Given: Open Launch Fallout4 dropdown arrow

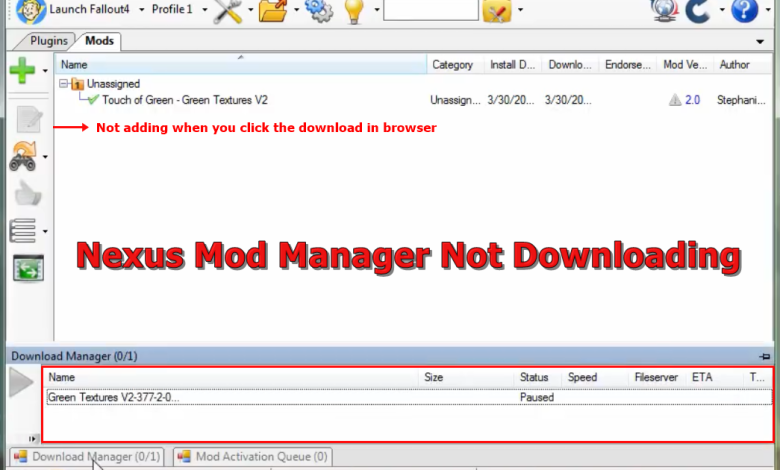Looking at the screenshot, I should [141, 9].
